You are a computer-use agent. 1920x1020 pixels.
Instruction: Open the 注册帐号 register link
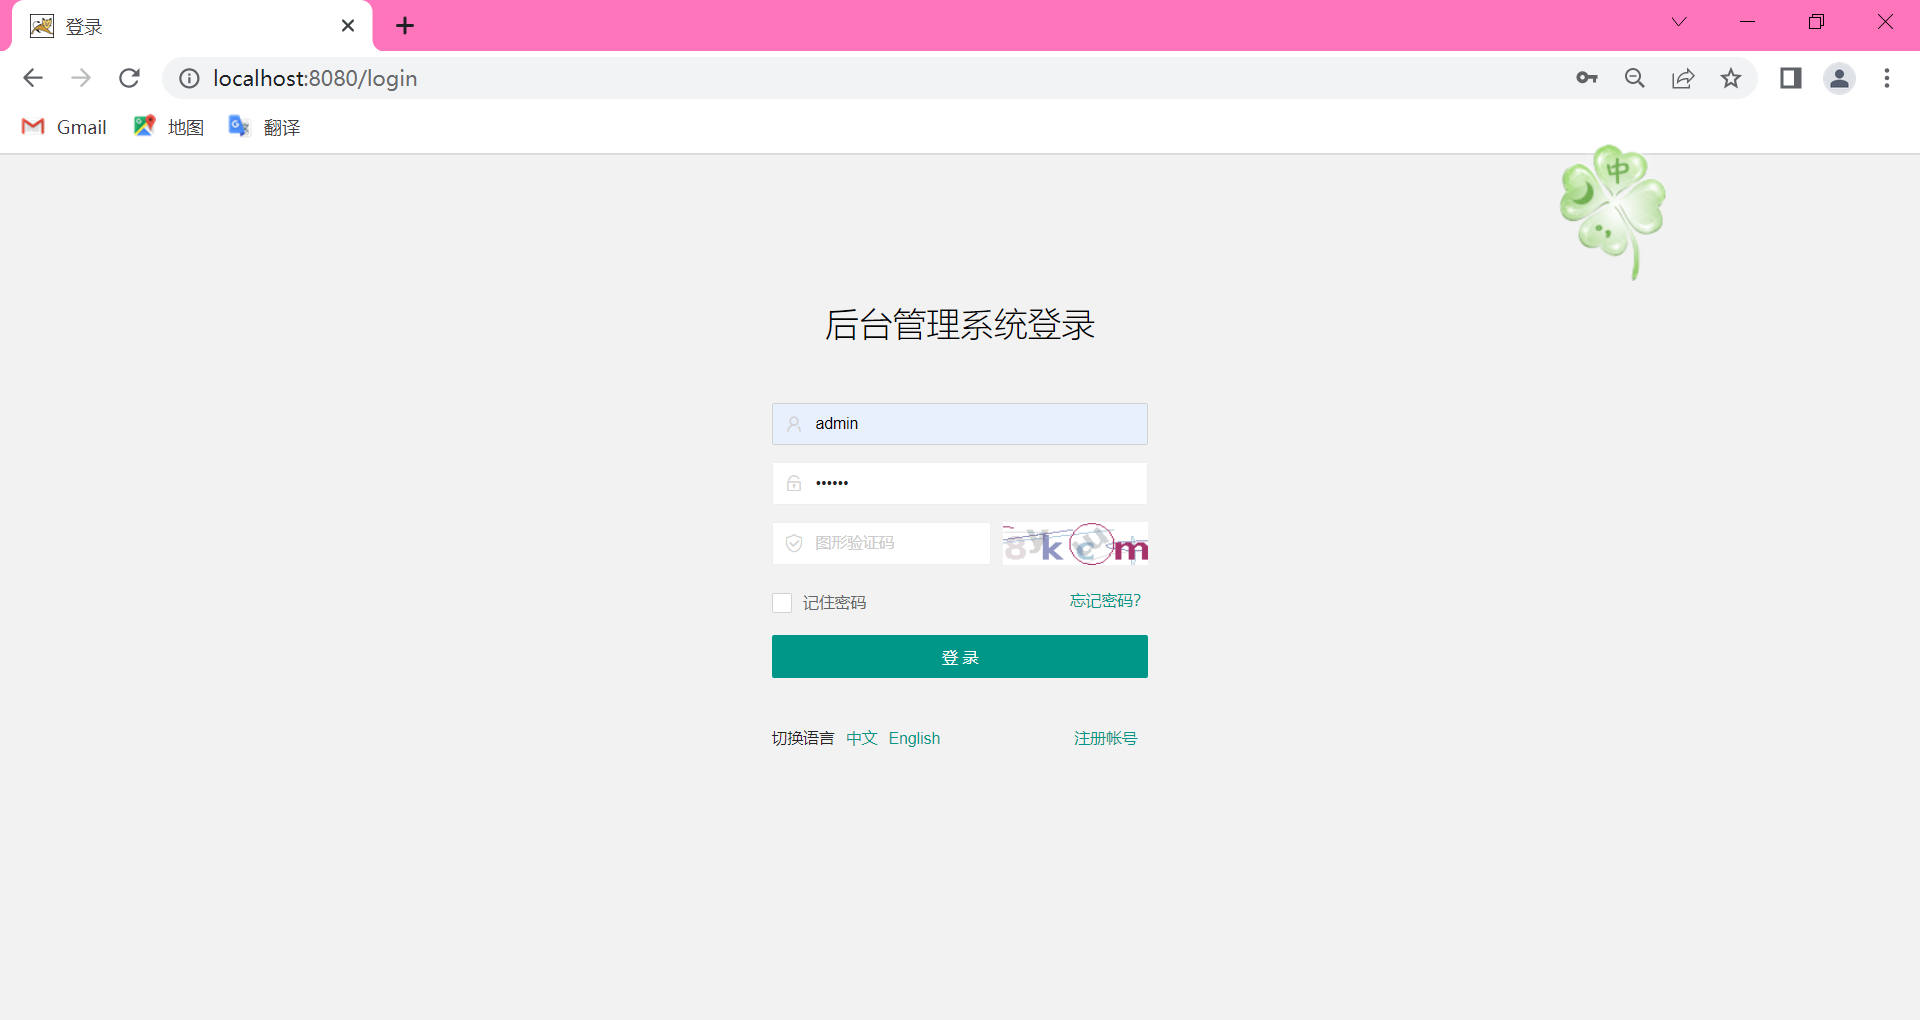tap(1105, 738)
